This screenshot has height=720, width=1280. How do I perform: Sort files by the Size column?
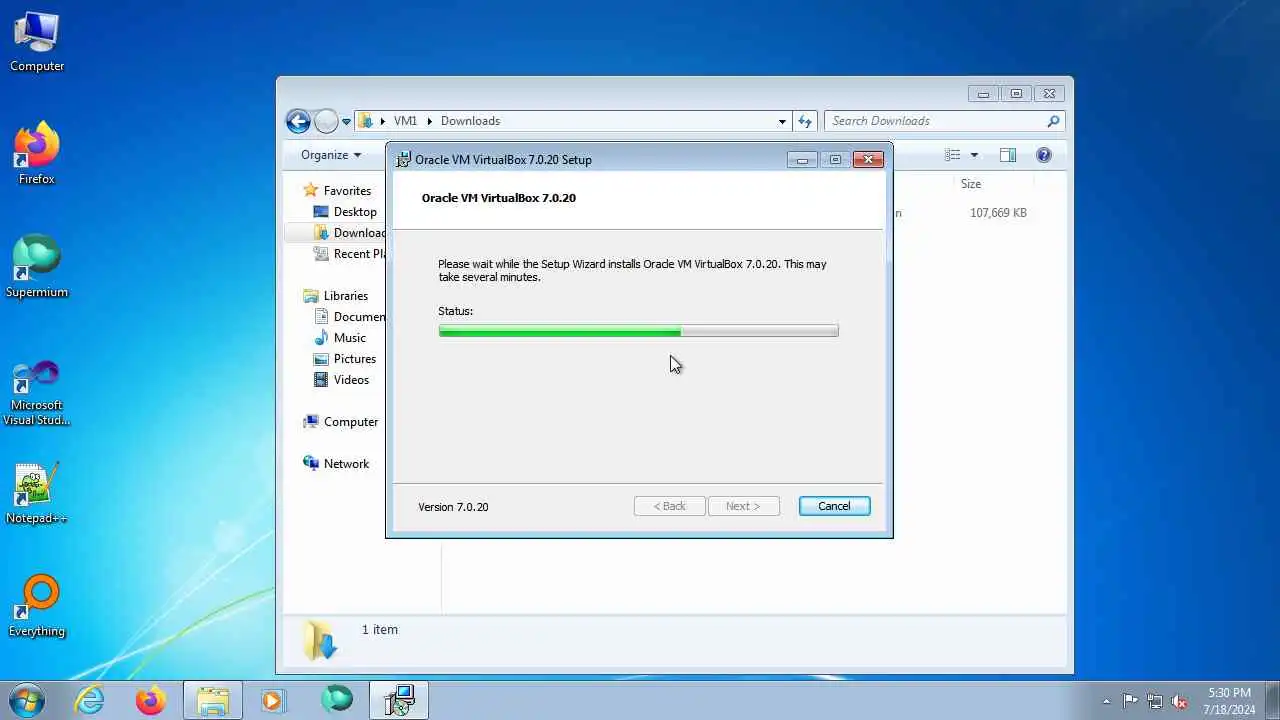971,184
